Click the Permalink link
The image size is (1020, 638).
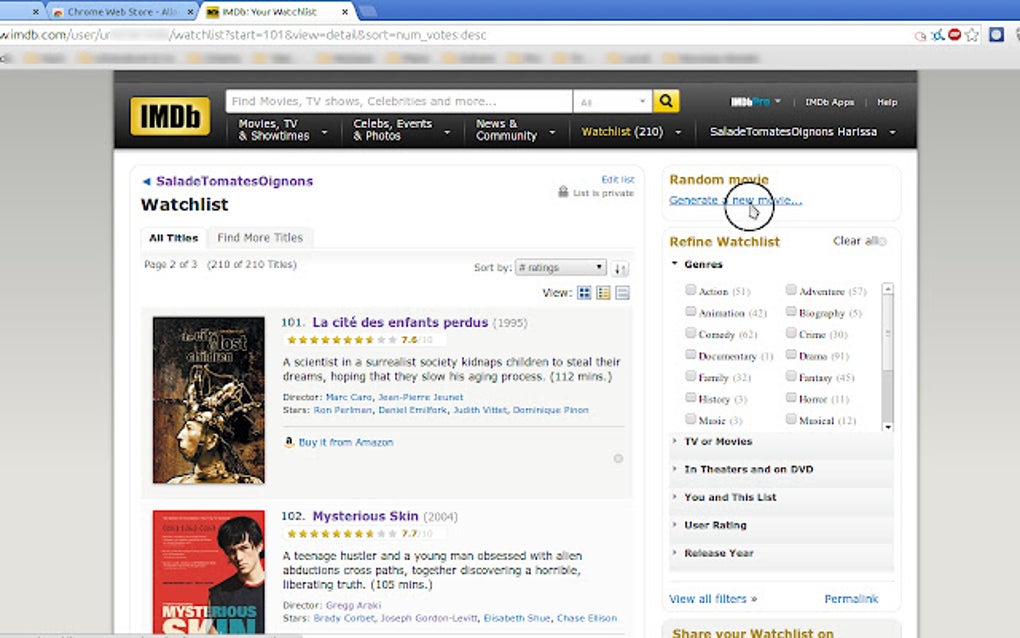[851, 599]
